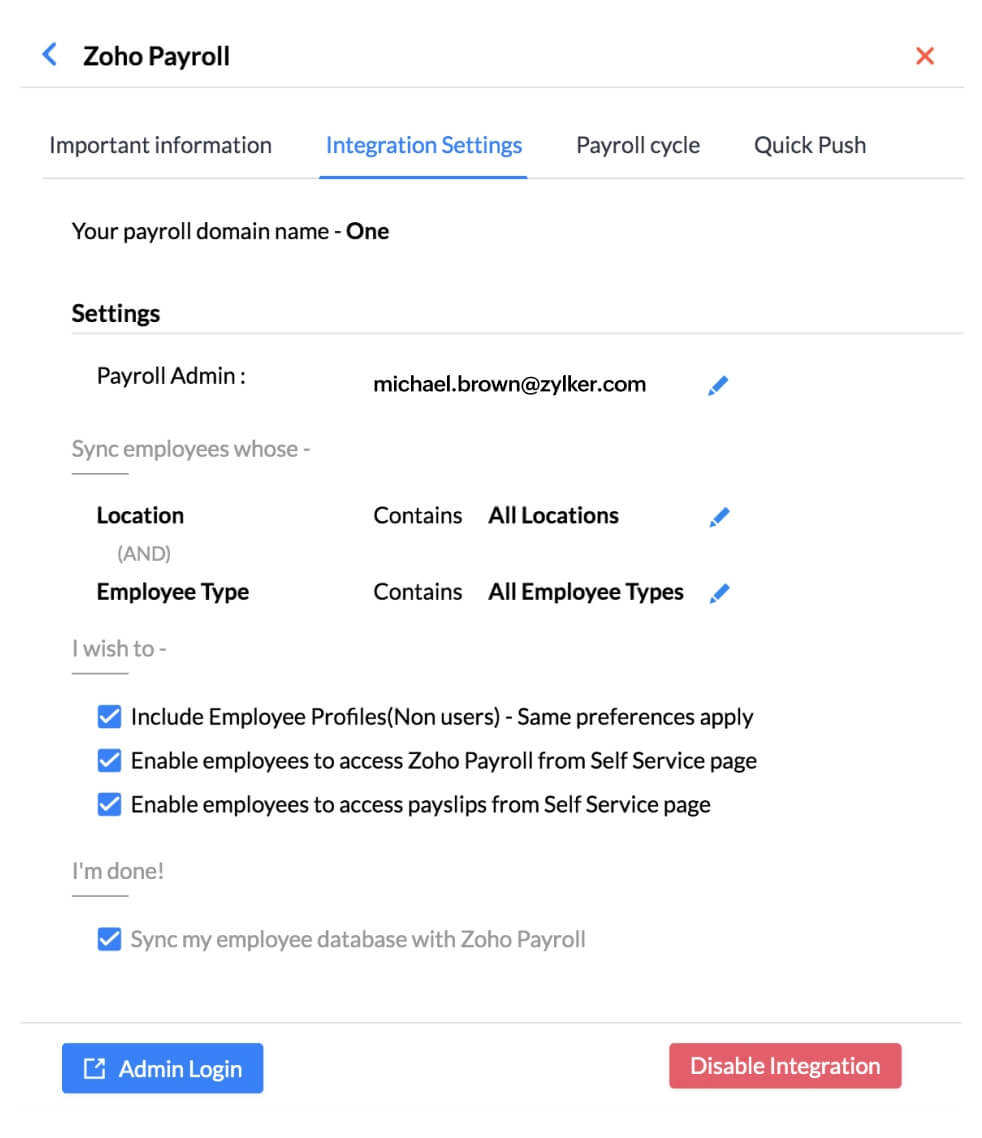Image resolution: width=982 pixels, height=1138 pixels.
Task: Open the Payroll cycle tab
Action: pos(638,146)
